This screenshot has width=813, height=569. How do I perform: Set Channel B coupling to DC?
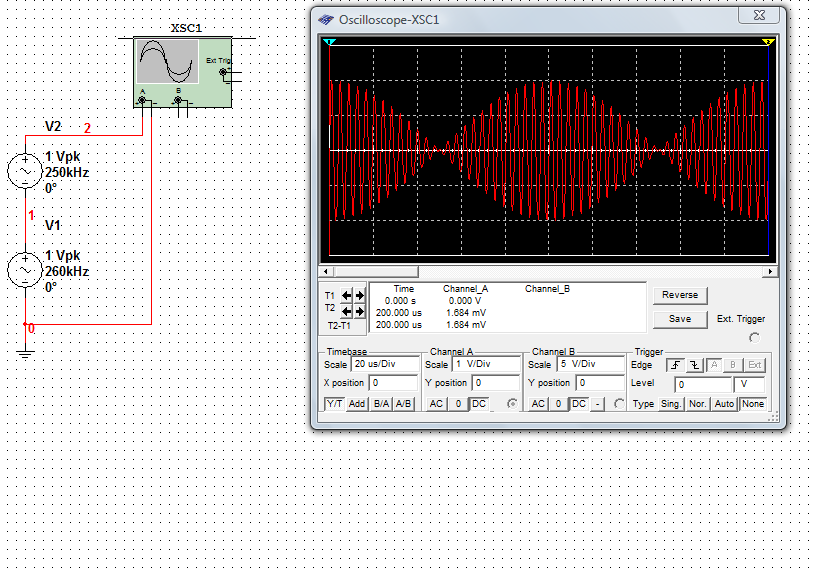(x=579, y=404)
